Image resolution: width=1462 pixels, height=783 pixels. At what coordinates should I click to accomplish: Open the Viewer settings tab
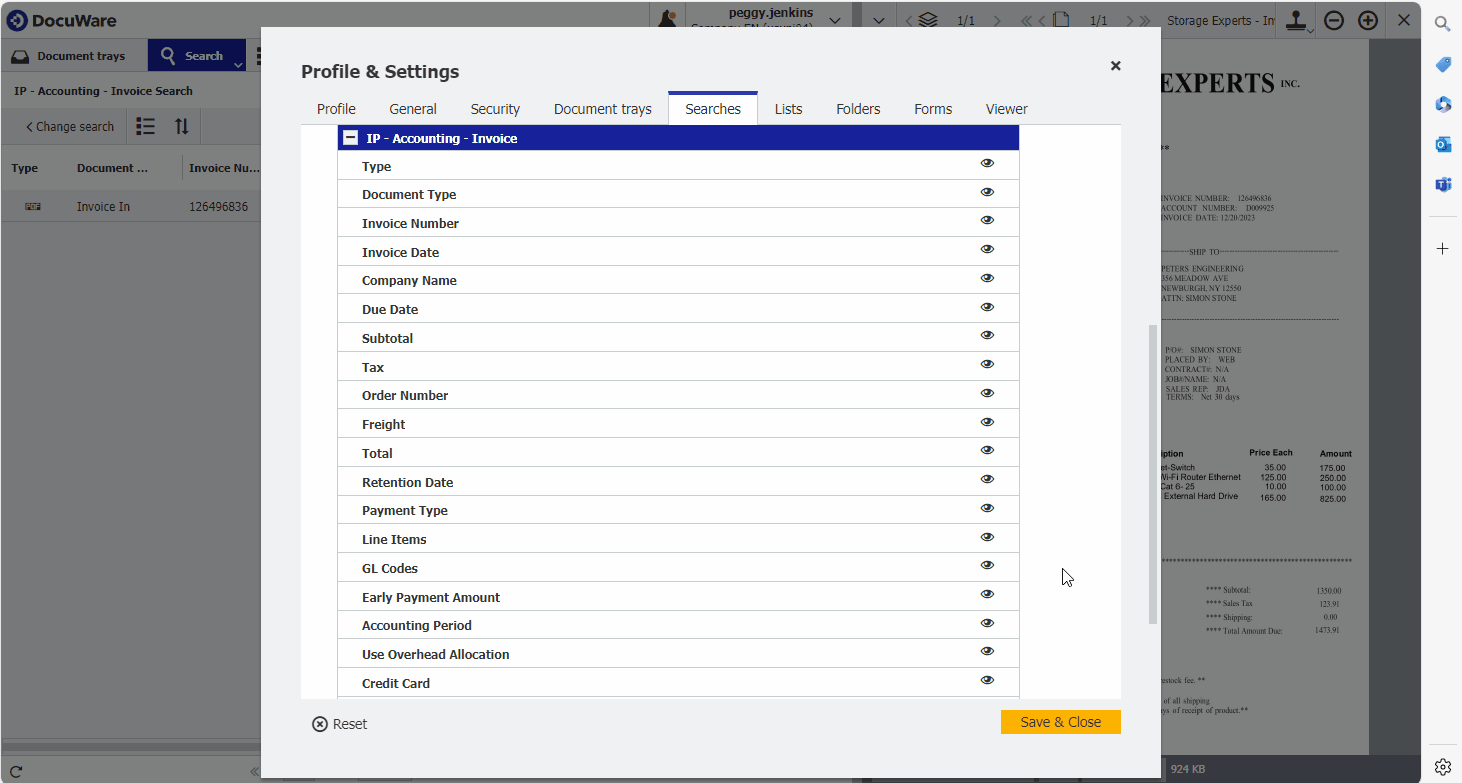pyautogui.click(x=1006, y=109)
